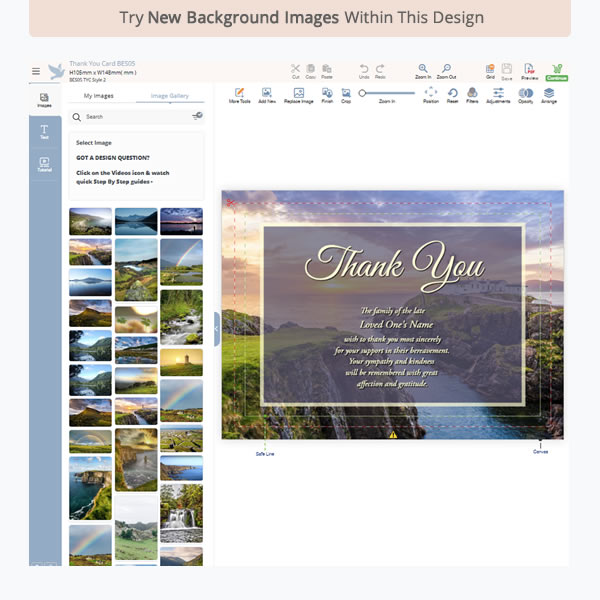Viewport: 600px width, 600px height.
Task: Click the image zoom slider handle
Action: coord(362,93)
